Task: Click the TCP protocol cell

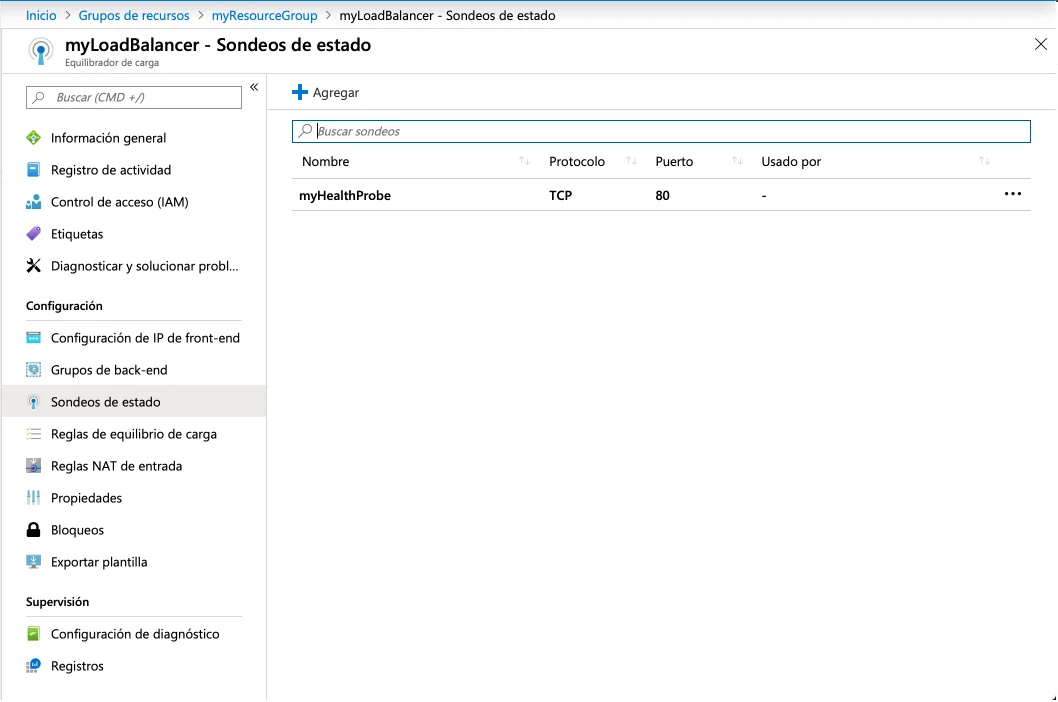Action: (x=561, y=195)
